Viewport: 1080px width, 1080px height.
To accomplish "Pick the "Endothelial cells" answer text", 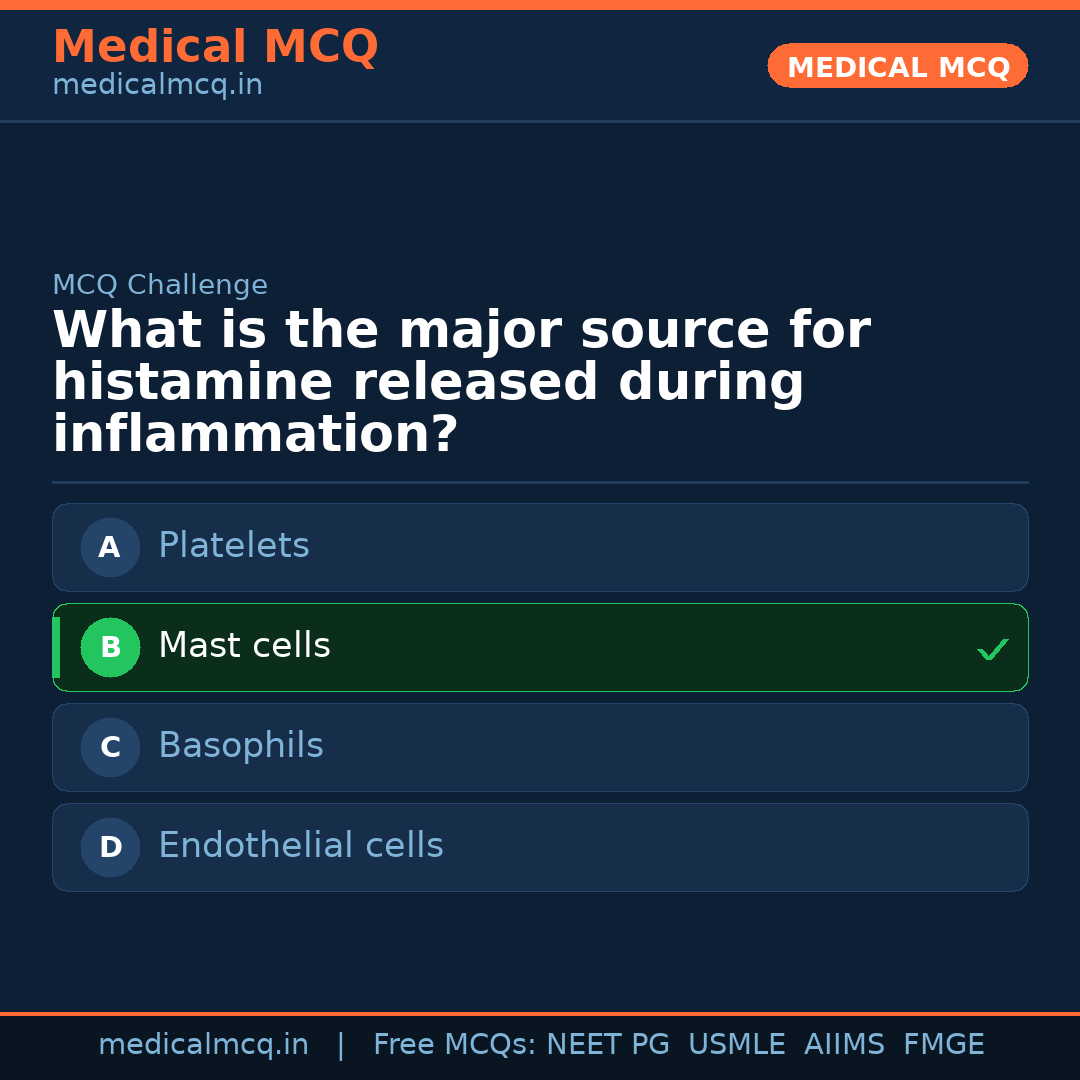I will 300,846.
